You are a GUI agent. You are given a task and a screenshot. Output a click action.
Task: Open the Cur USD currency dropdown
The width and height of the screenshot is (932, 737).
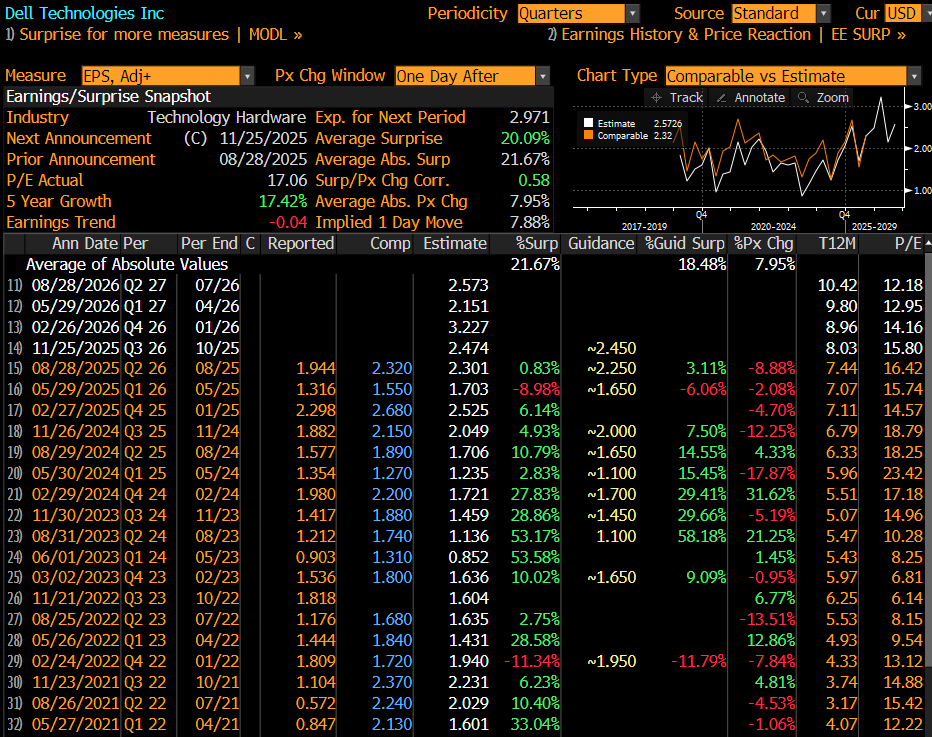coord(924,13)
